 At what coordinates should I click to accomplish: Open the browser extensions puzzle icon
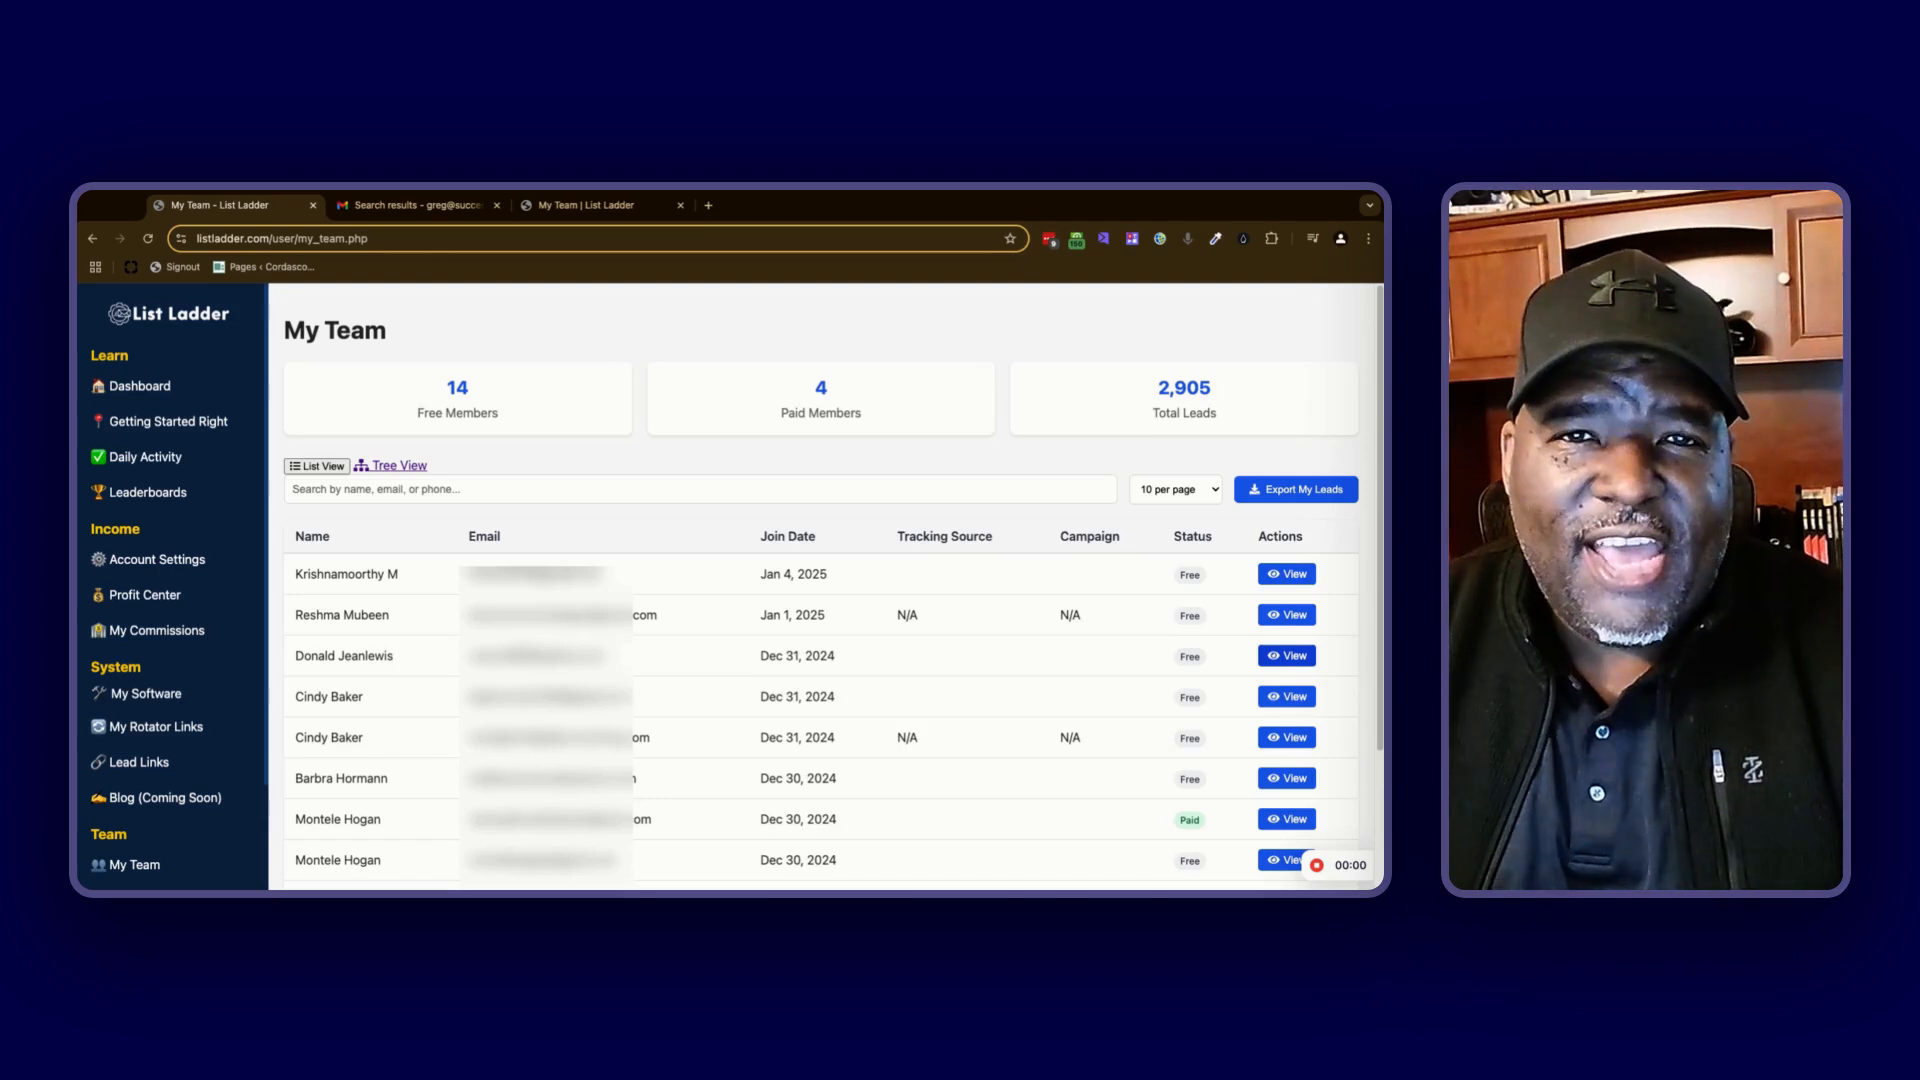tap(1271, 239)
